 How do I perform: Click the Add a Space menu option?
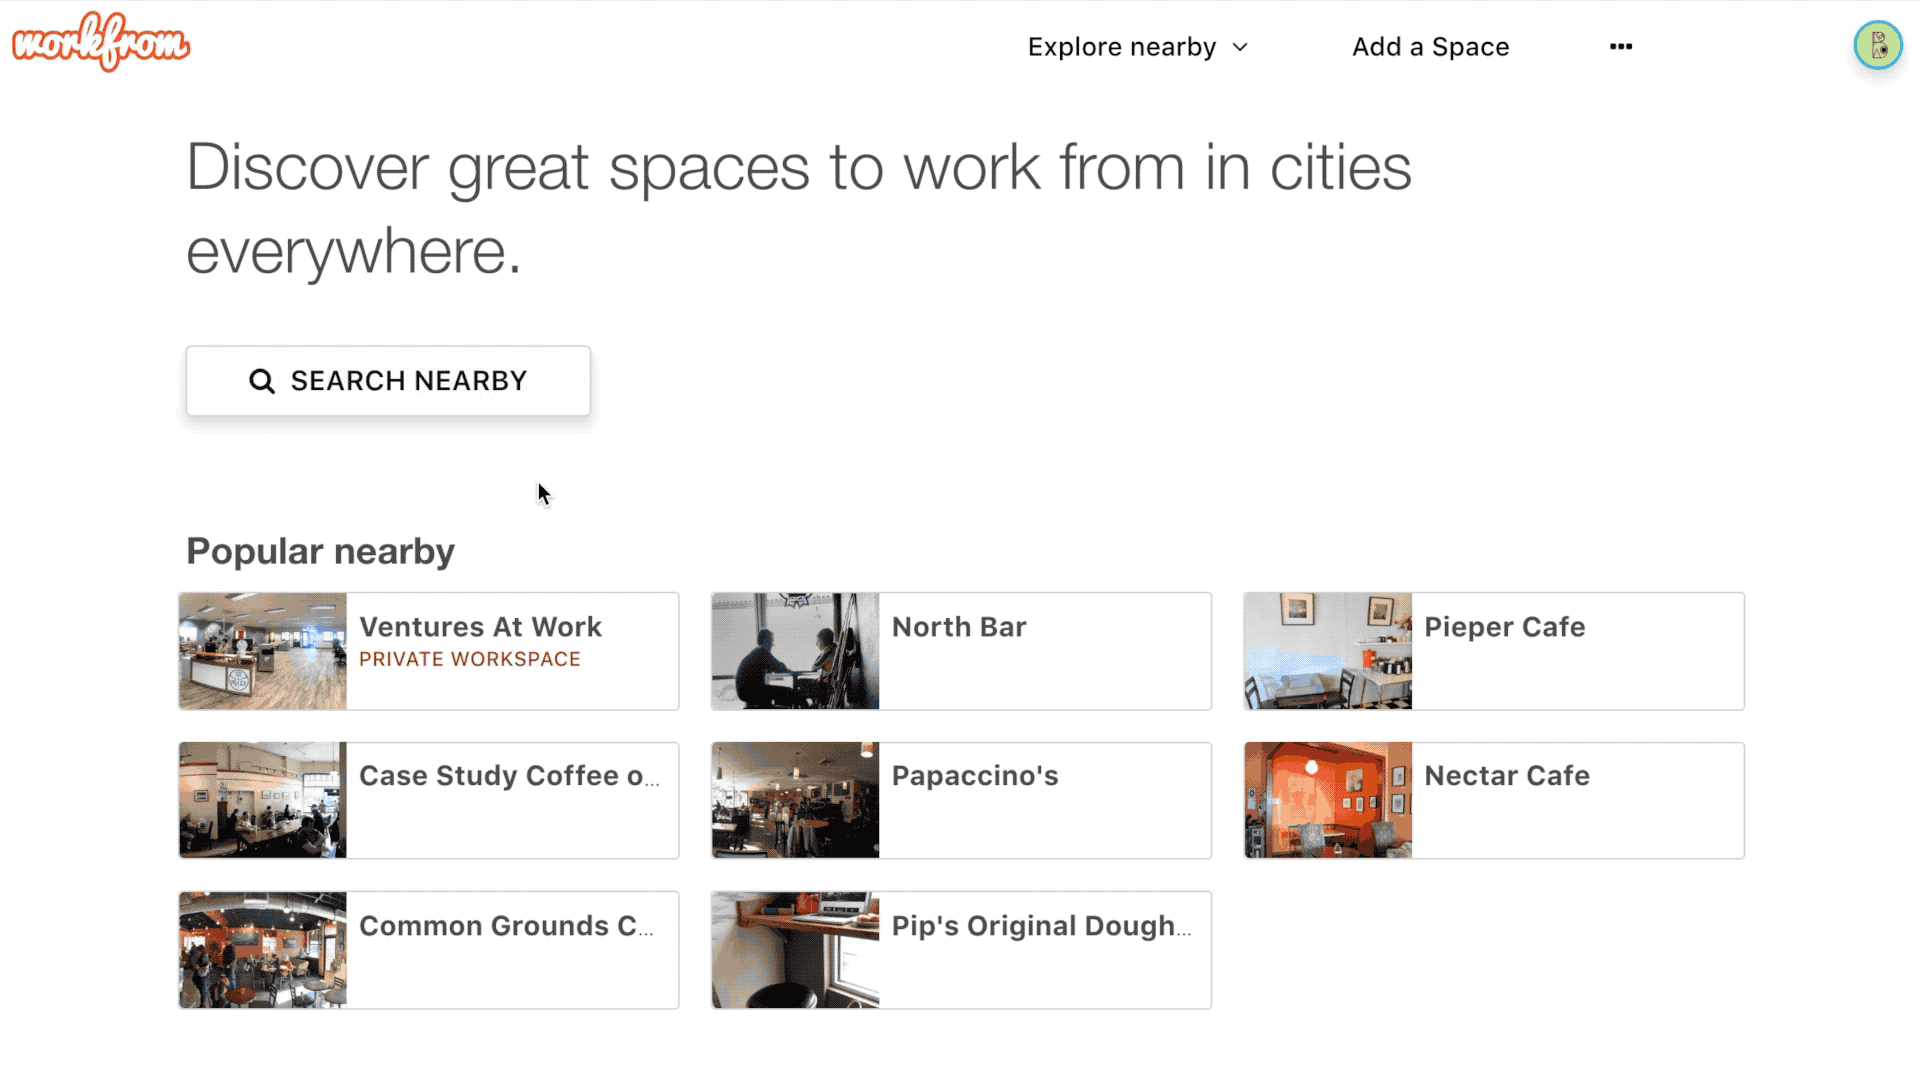pyautogui.click(x=1431, y=46)
